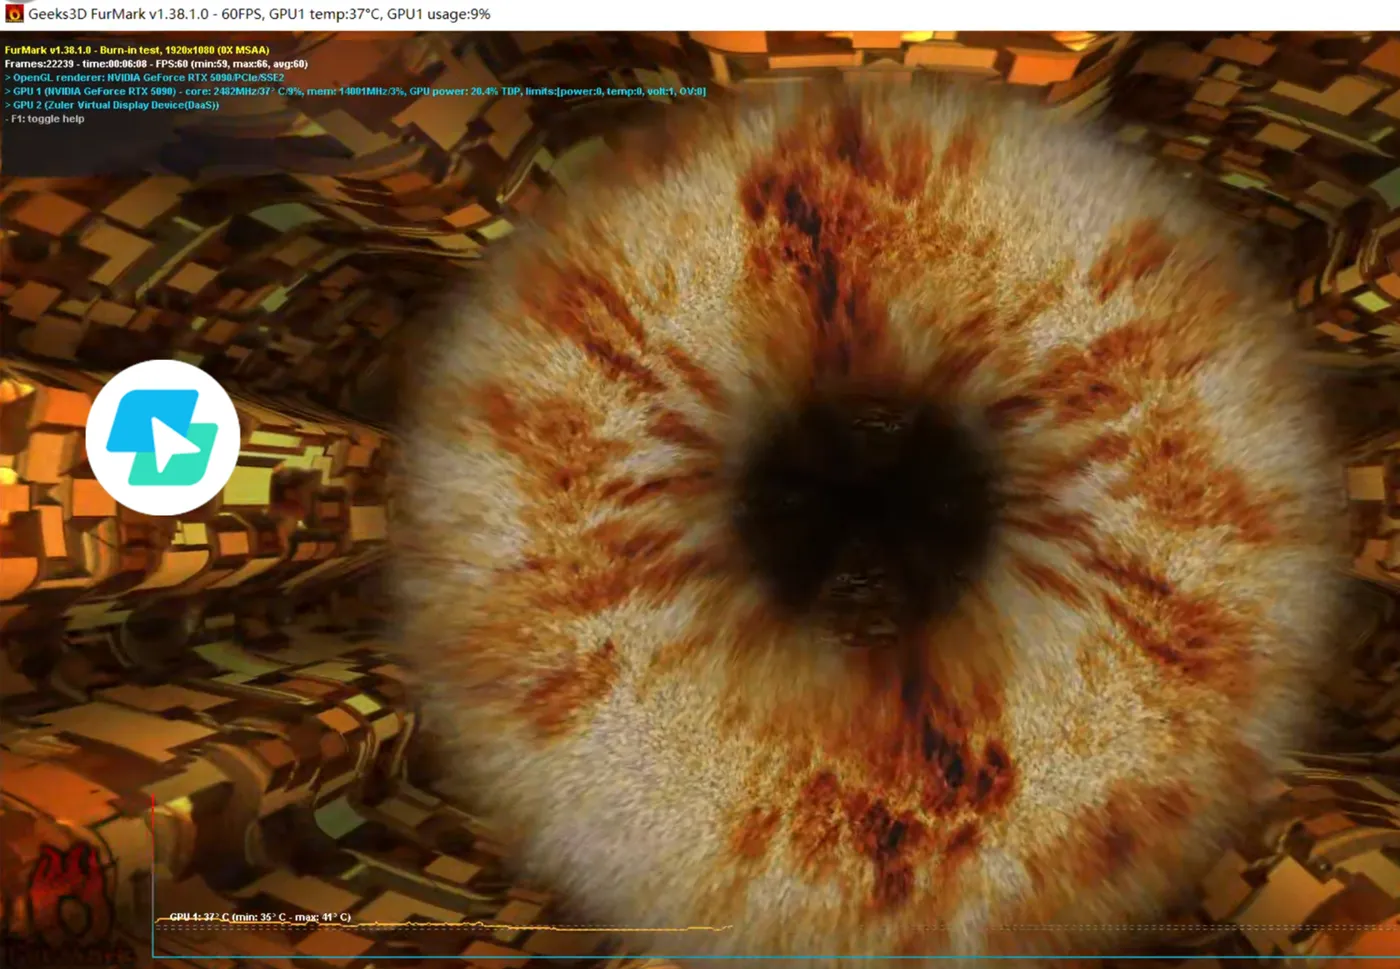
Task: Click the orange temperature graph line
Action: 440,926
